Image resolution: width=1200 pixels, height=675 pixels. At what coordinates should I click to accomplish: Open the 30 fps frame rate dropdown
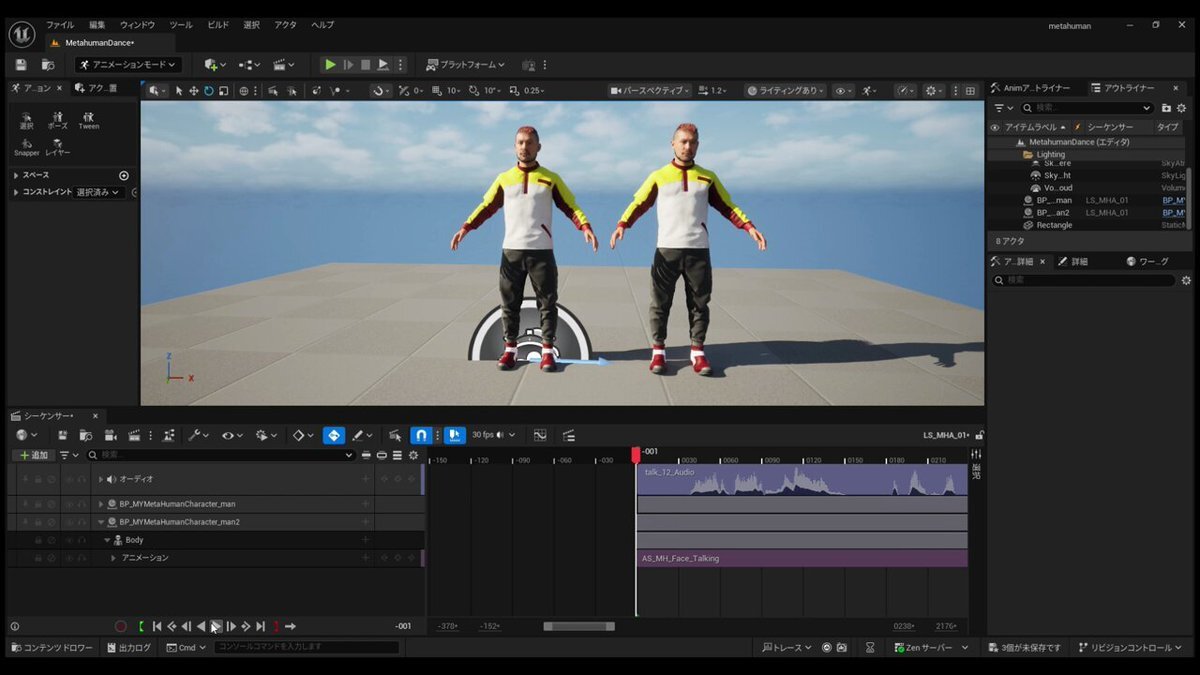tap(493, 435)
